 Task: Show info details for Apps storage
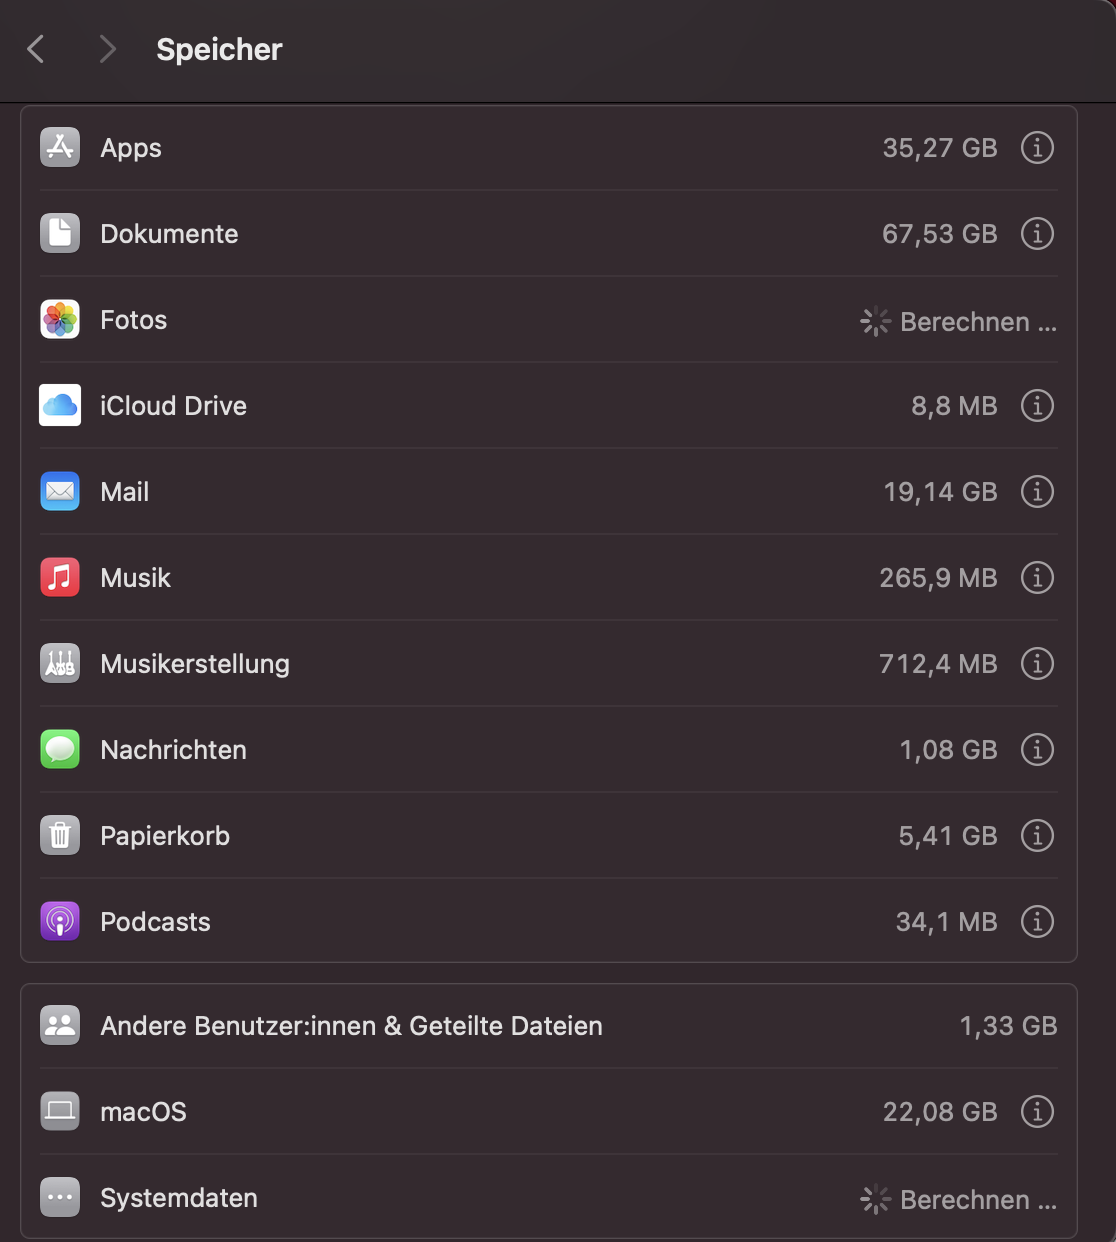[1037, 148]
